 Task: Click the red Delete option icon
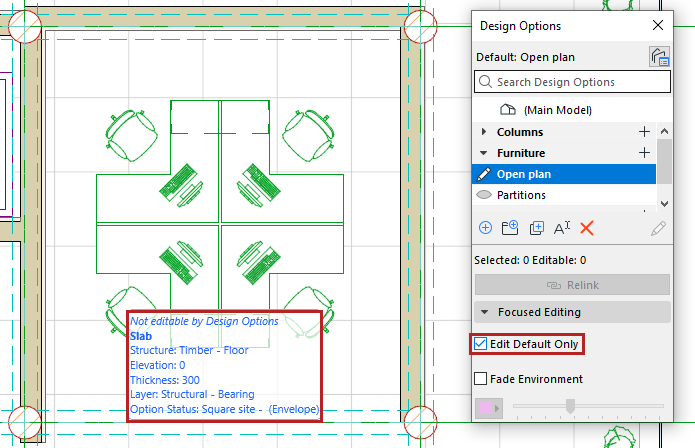click(586, 228)
